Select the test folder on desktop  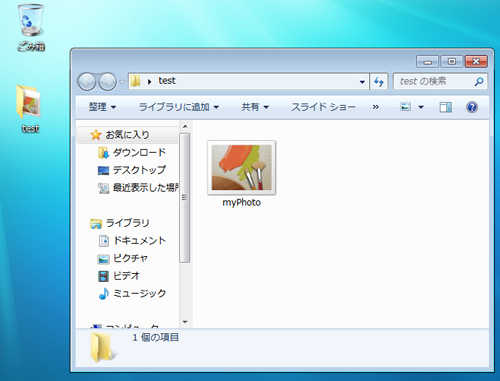pos(30,109)
